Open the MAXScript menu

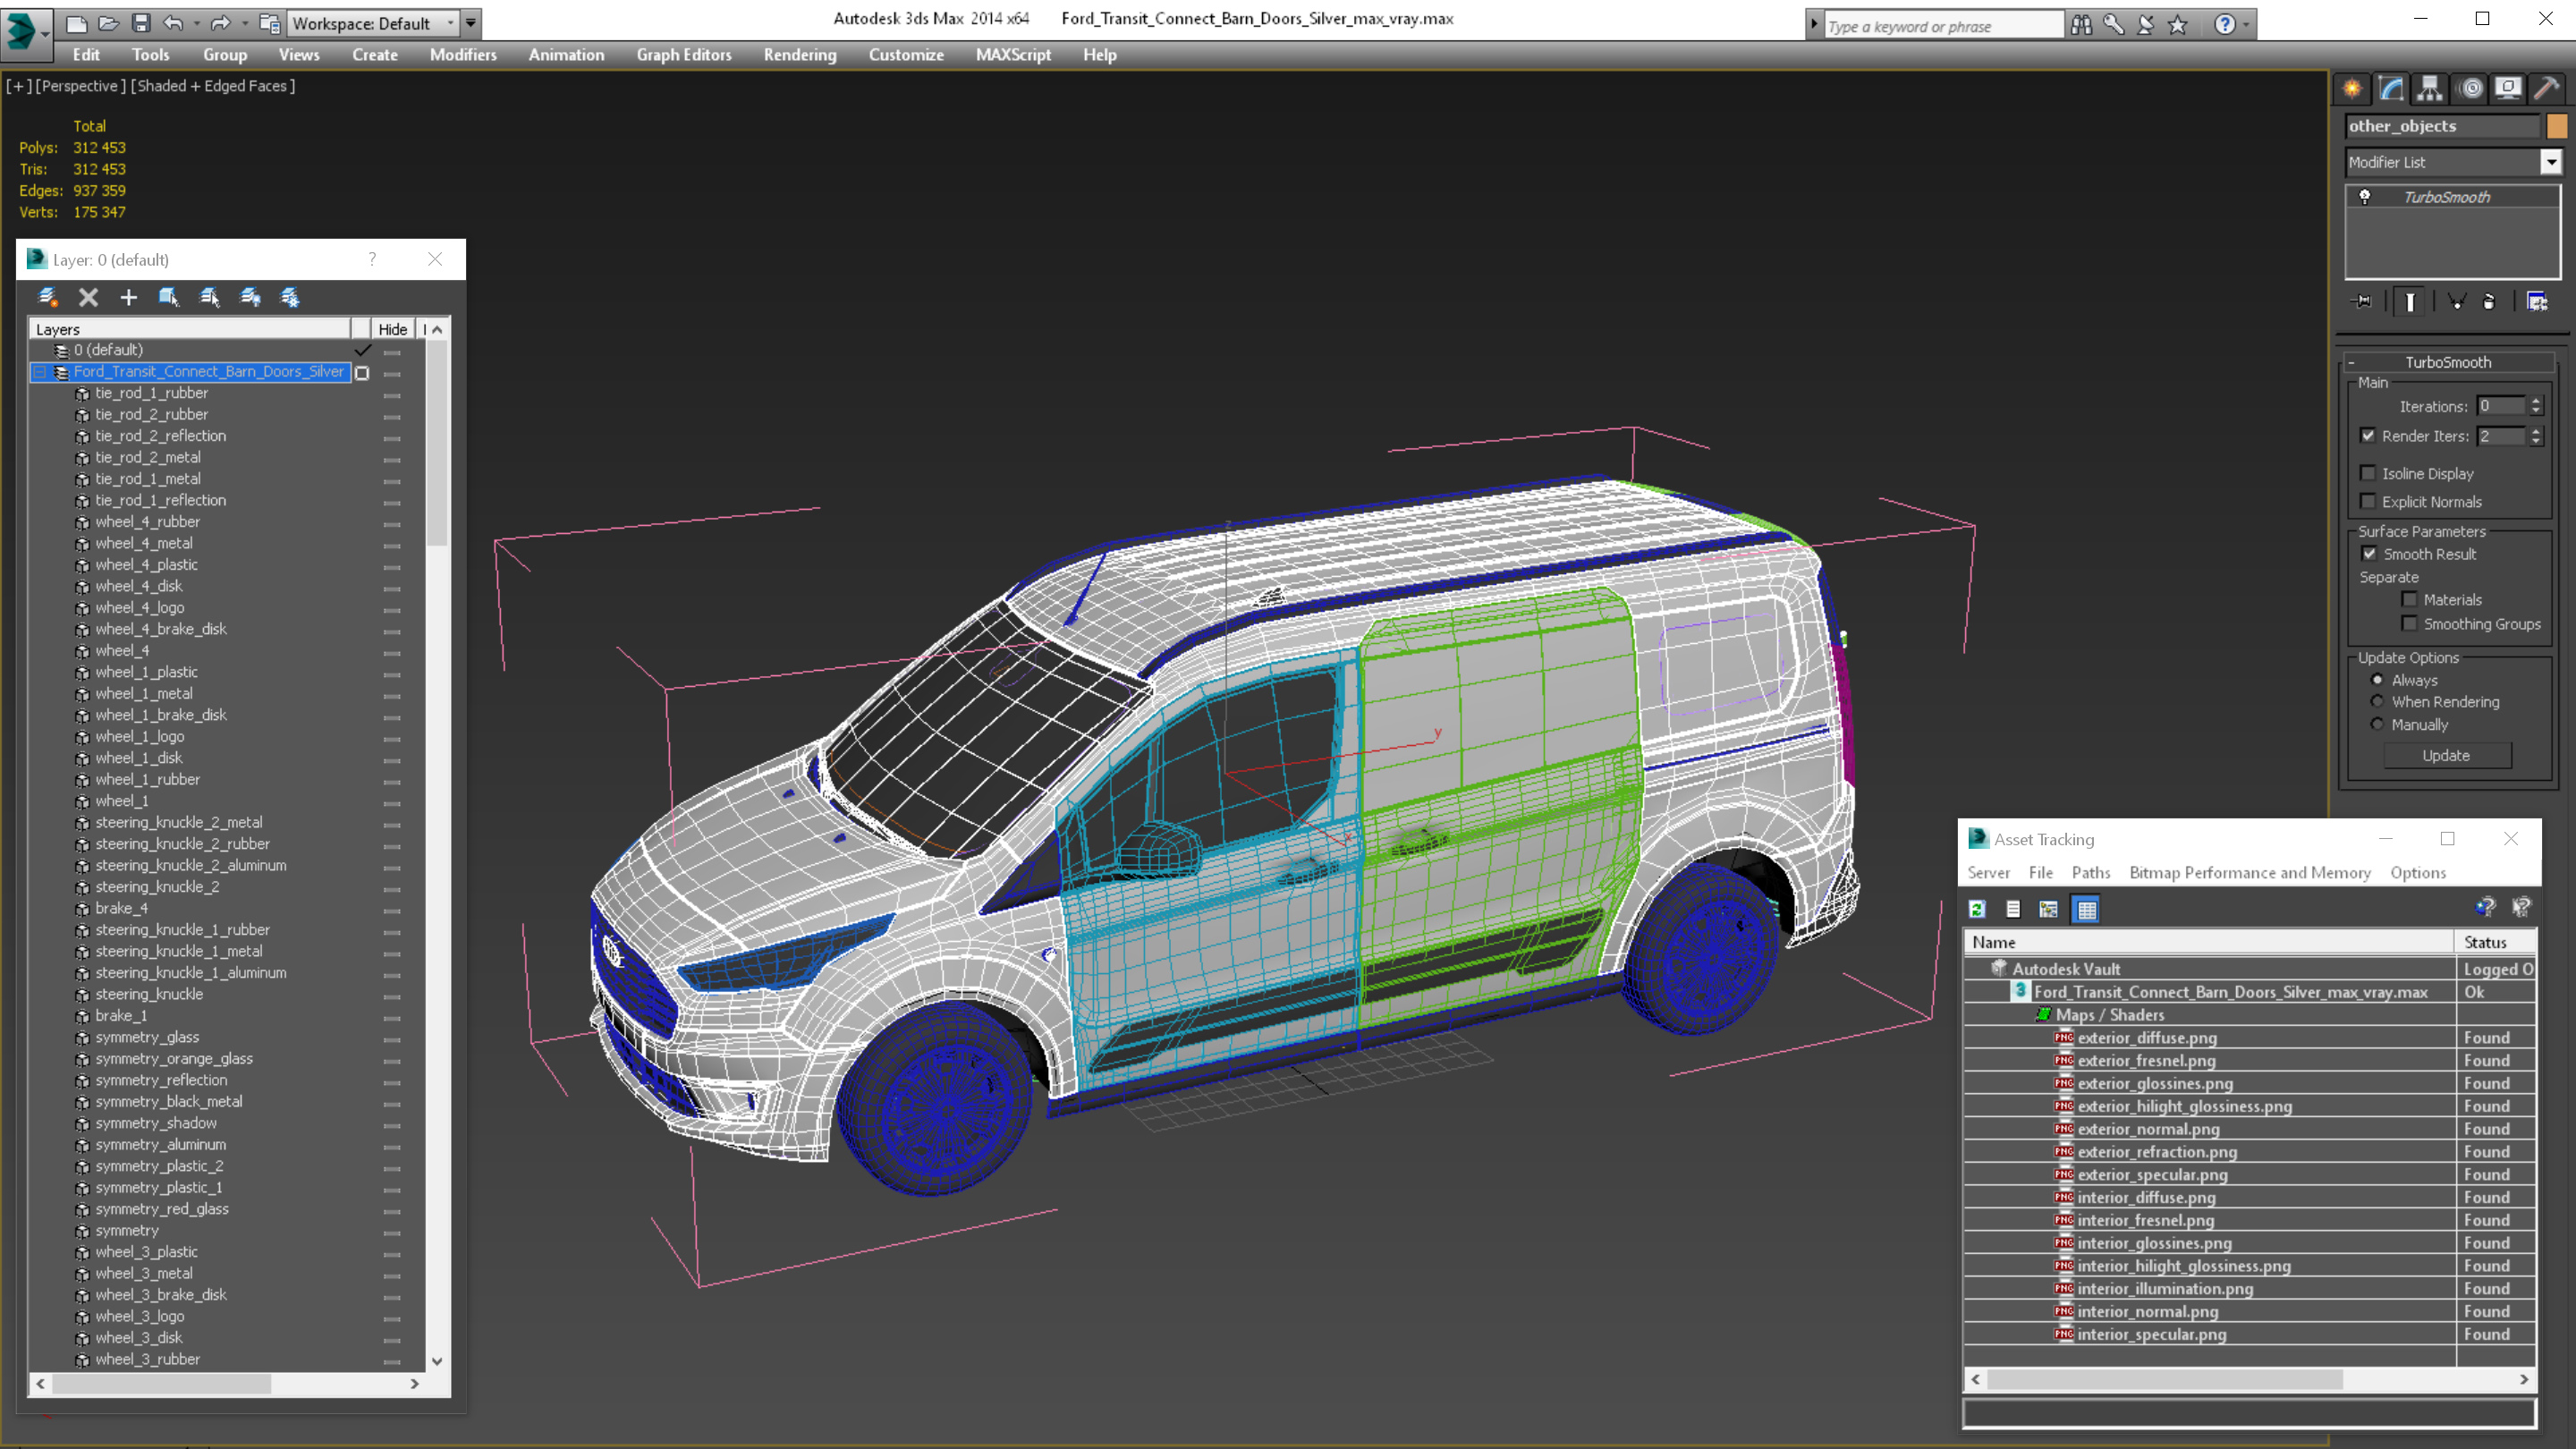pyautogui.click(x=1013, y=55)
